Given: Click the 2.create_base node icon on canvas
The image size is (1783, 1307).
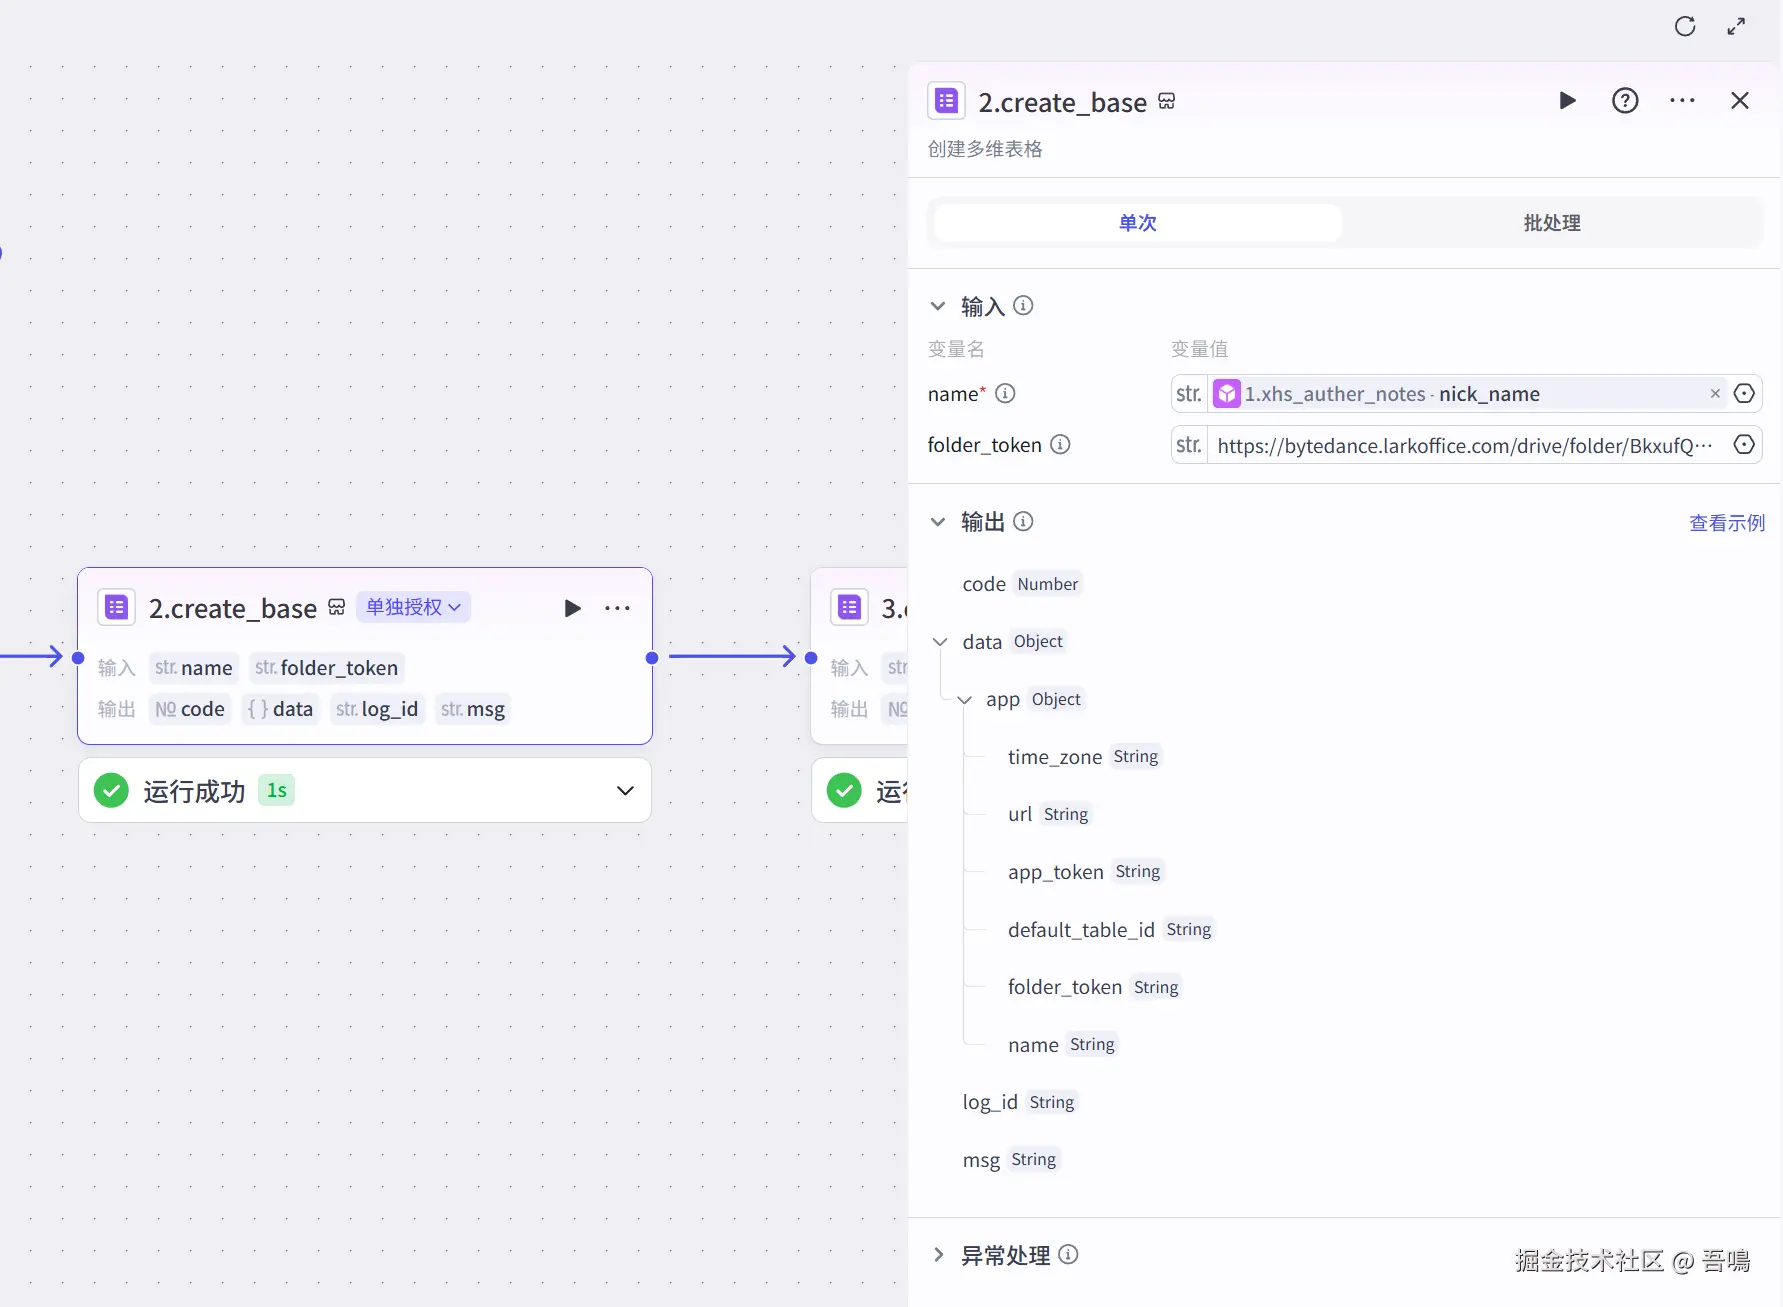Looking at the screenshot, I should point(116,607).
